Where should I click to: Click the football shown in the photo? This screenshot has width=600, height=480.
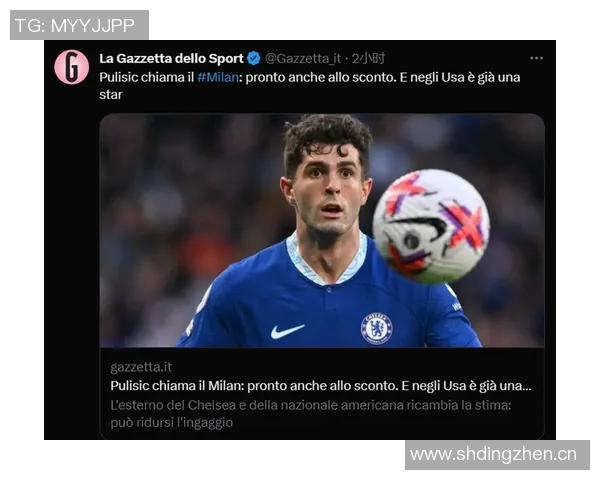[431, 226]
